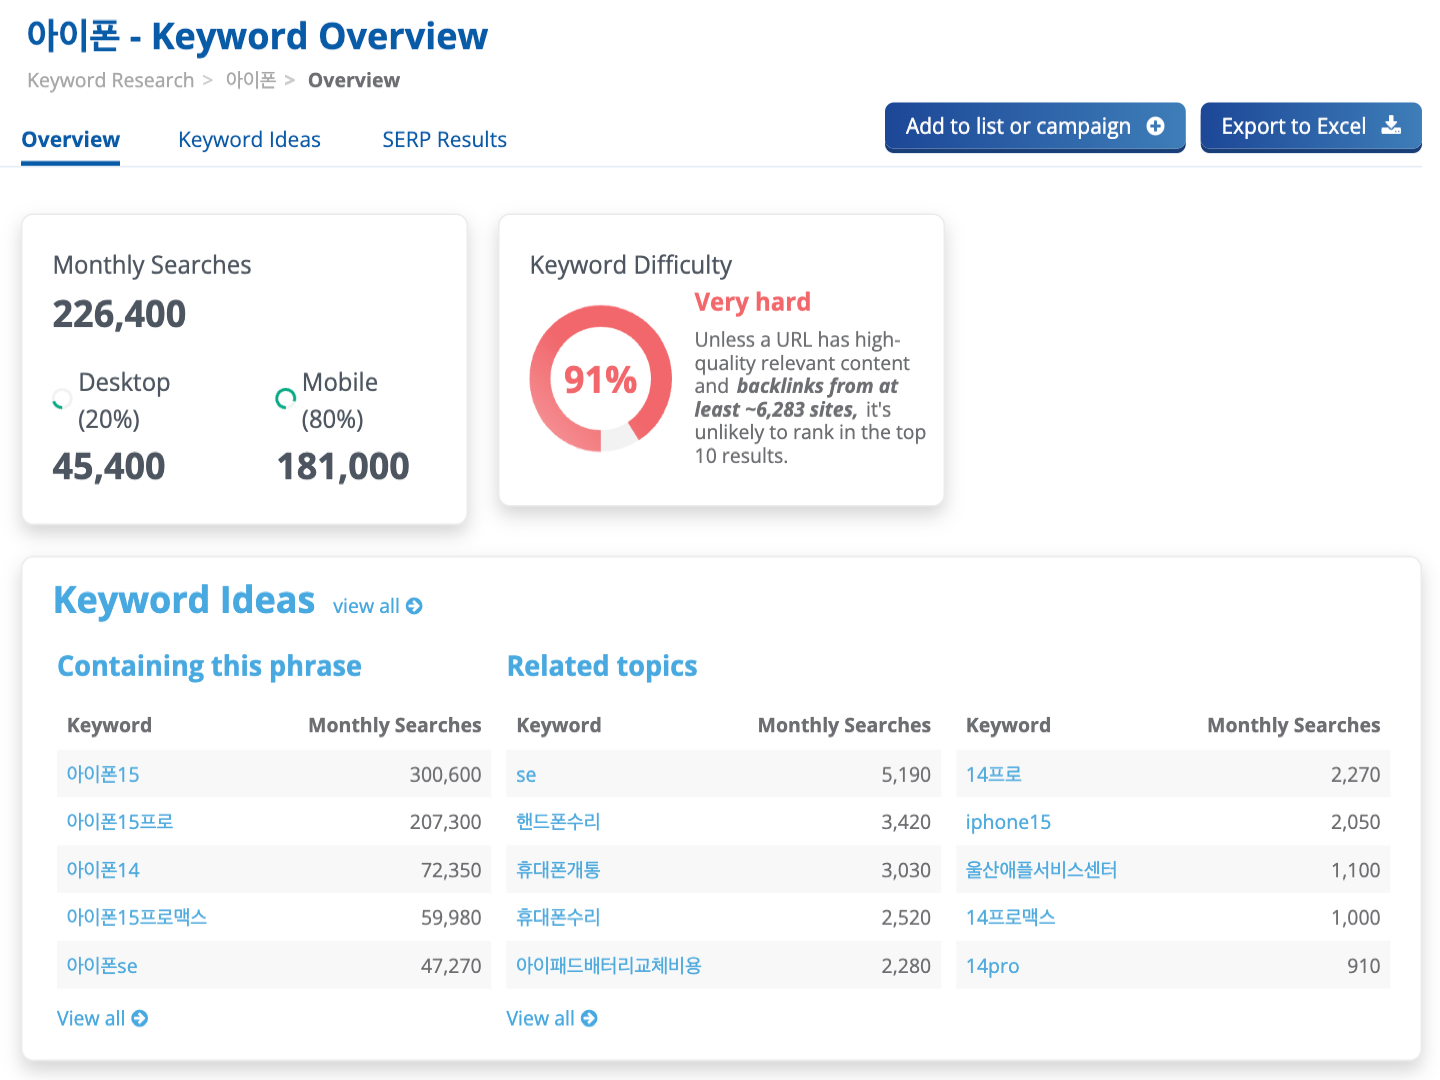This screenshot has width=1440, height=1080.
Task: Go to Keyword Research breadcrumb
Action: point(110,80)
